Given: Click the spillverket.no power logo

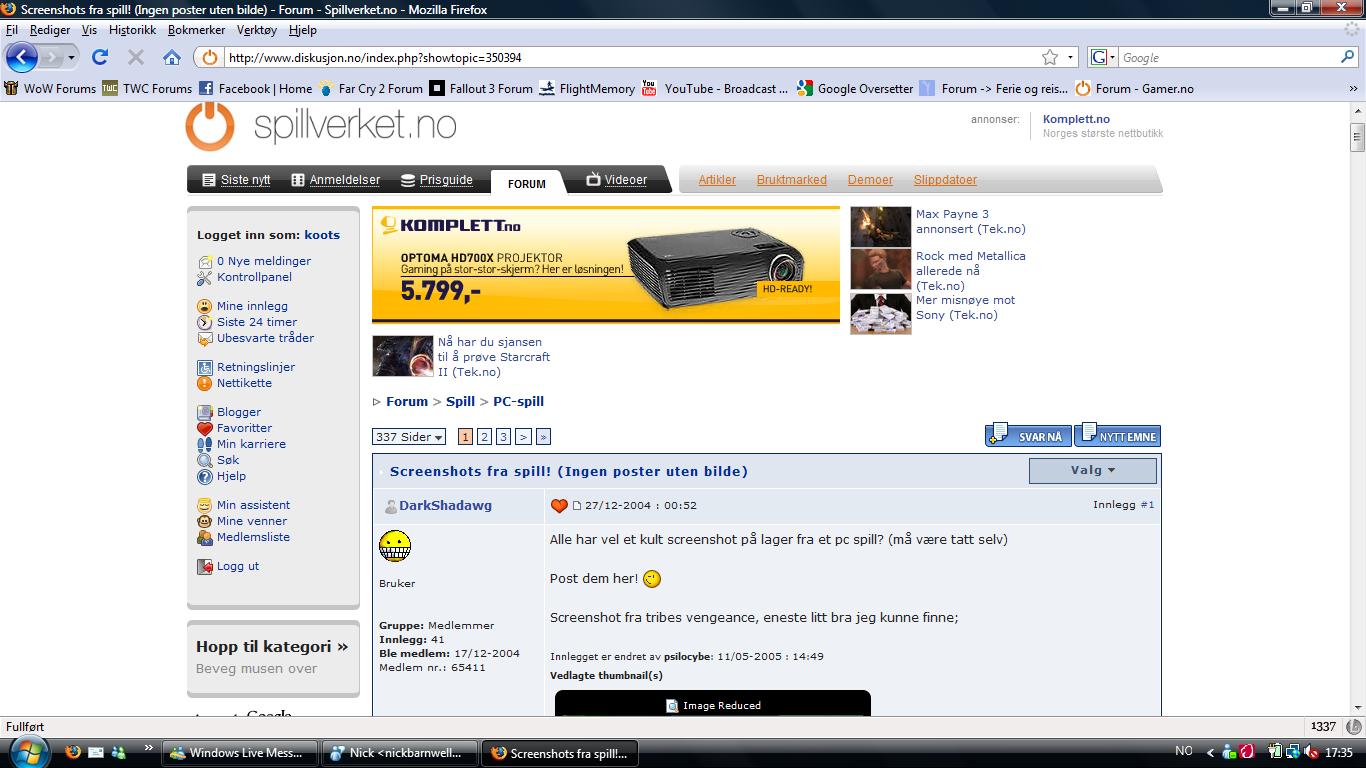Looking at the screenshot, I should pyautogui.click(x=210, y=126).
